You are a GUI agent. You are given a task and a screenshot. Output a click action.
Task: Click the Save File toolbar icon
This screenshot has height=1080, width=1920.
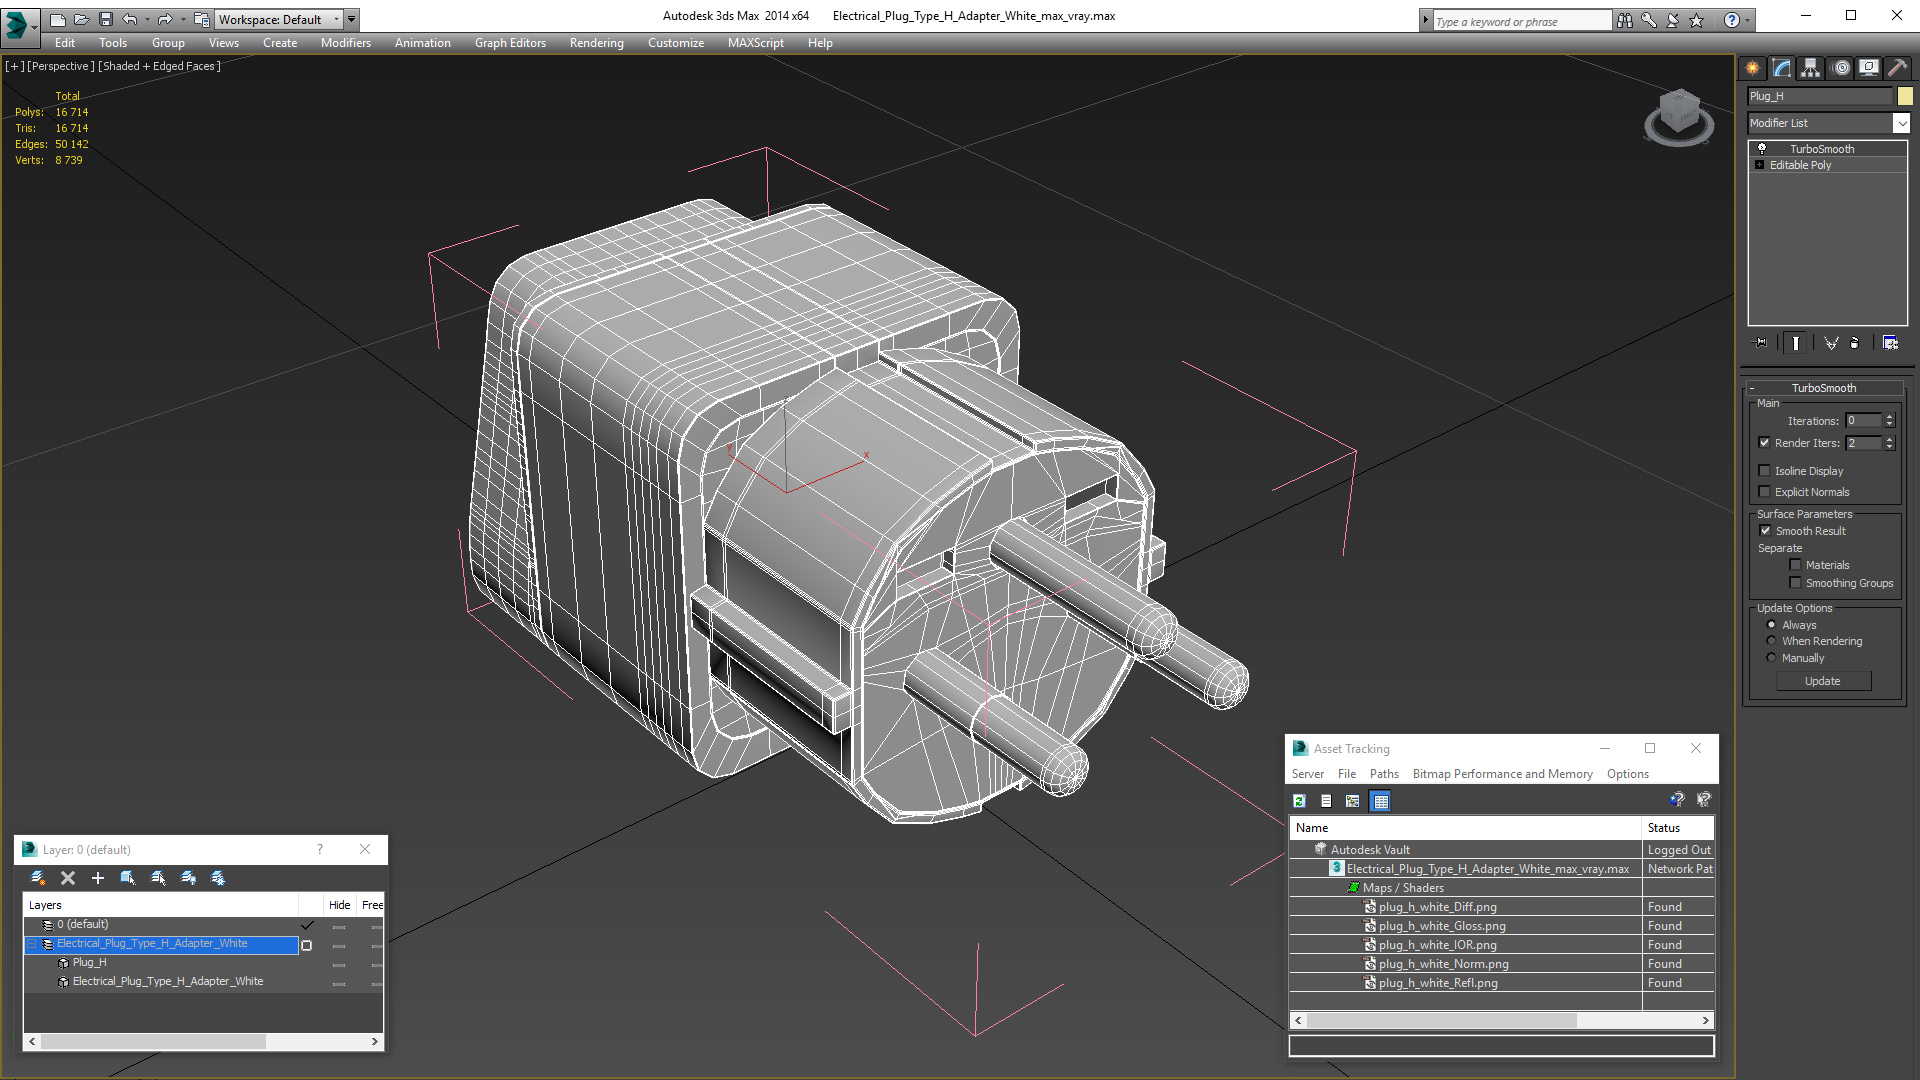point(106,19)
